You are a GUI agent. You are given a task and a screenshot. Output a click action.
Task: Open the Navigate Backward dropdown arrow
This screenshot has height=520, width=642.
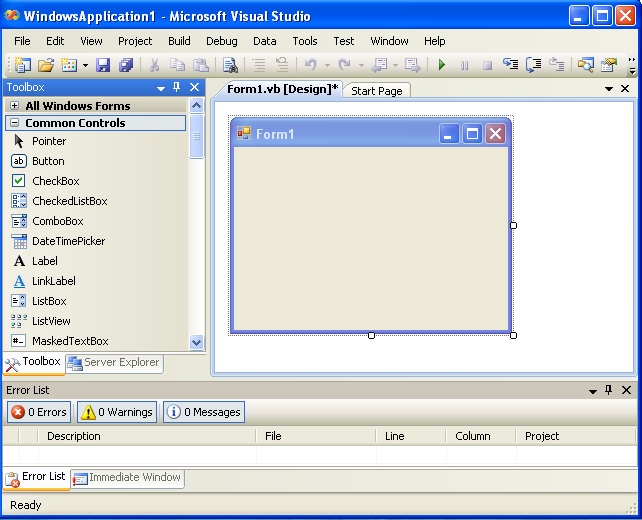point(395,65)
